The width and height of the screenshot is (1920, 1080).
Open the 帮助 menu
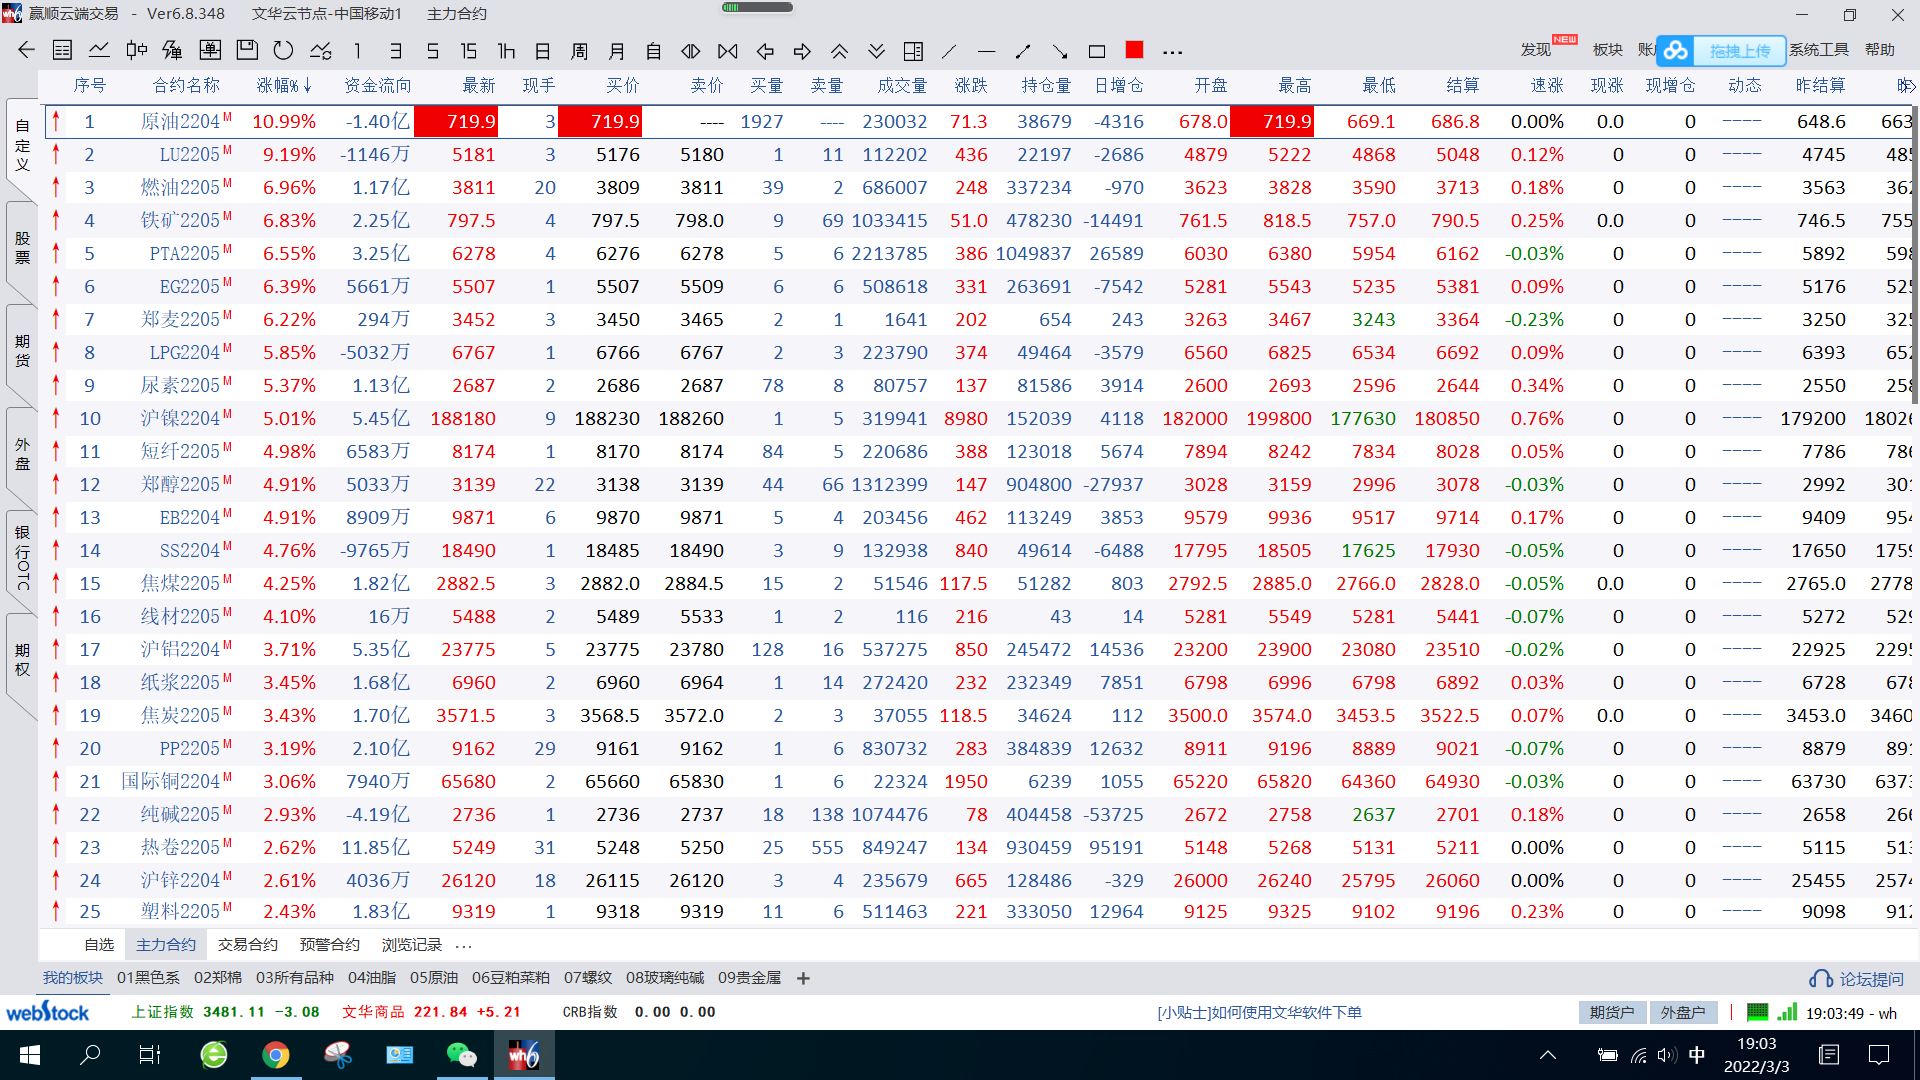pyautogui.click(x=1880, y=50)
